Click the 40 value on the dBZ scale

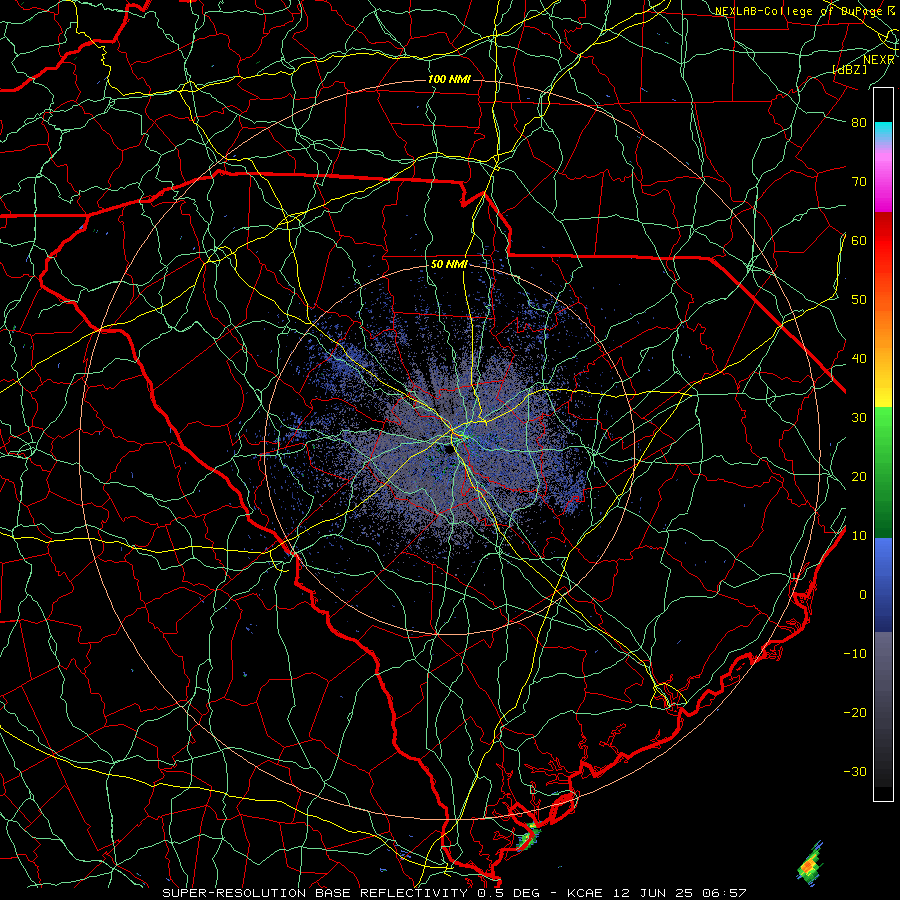(x=859, y=359)
